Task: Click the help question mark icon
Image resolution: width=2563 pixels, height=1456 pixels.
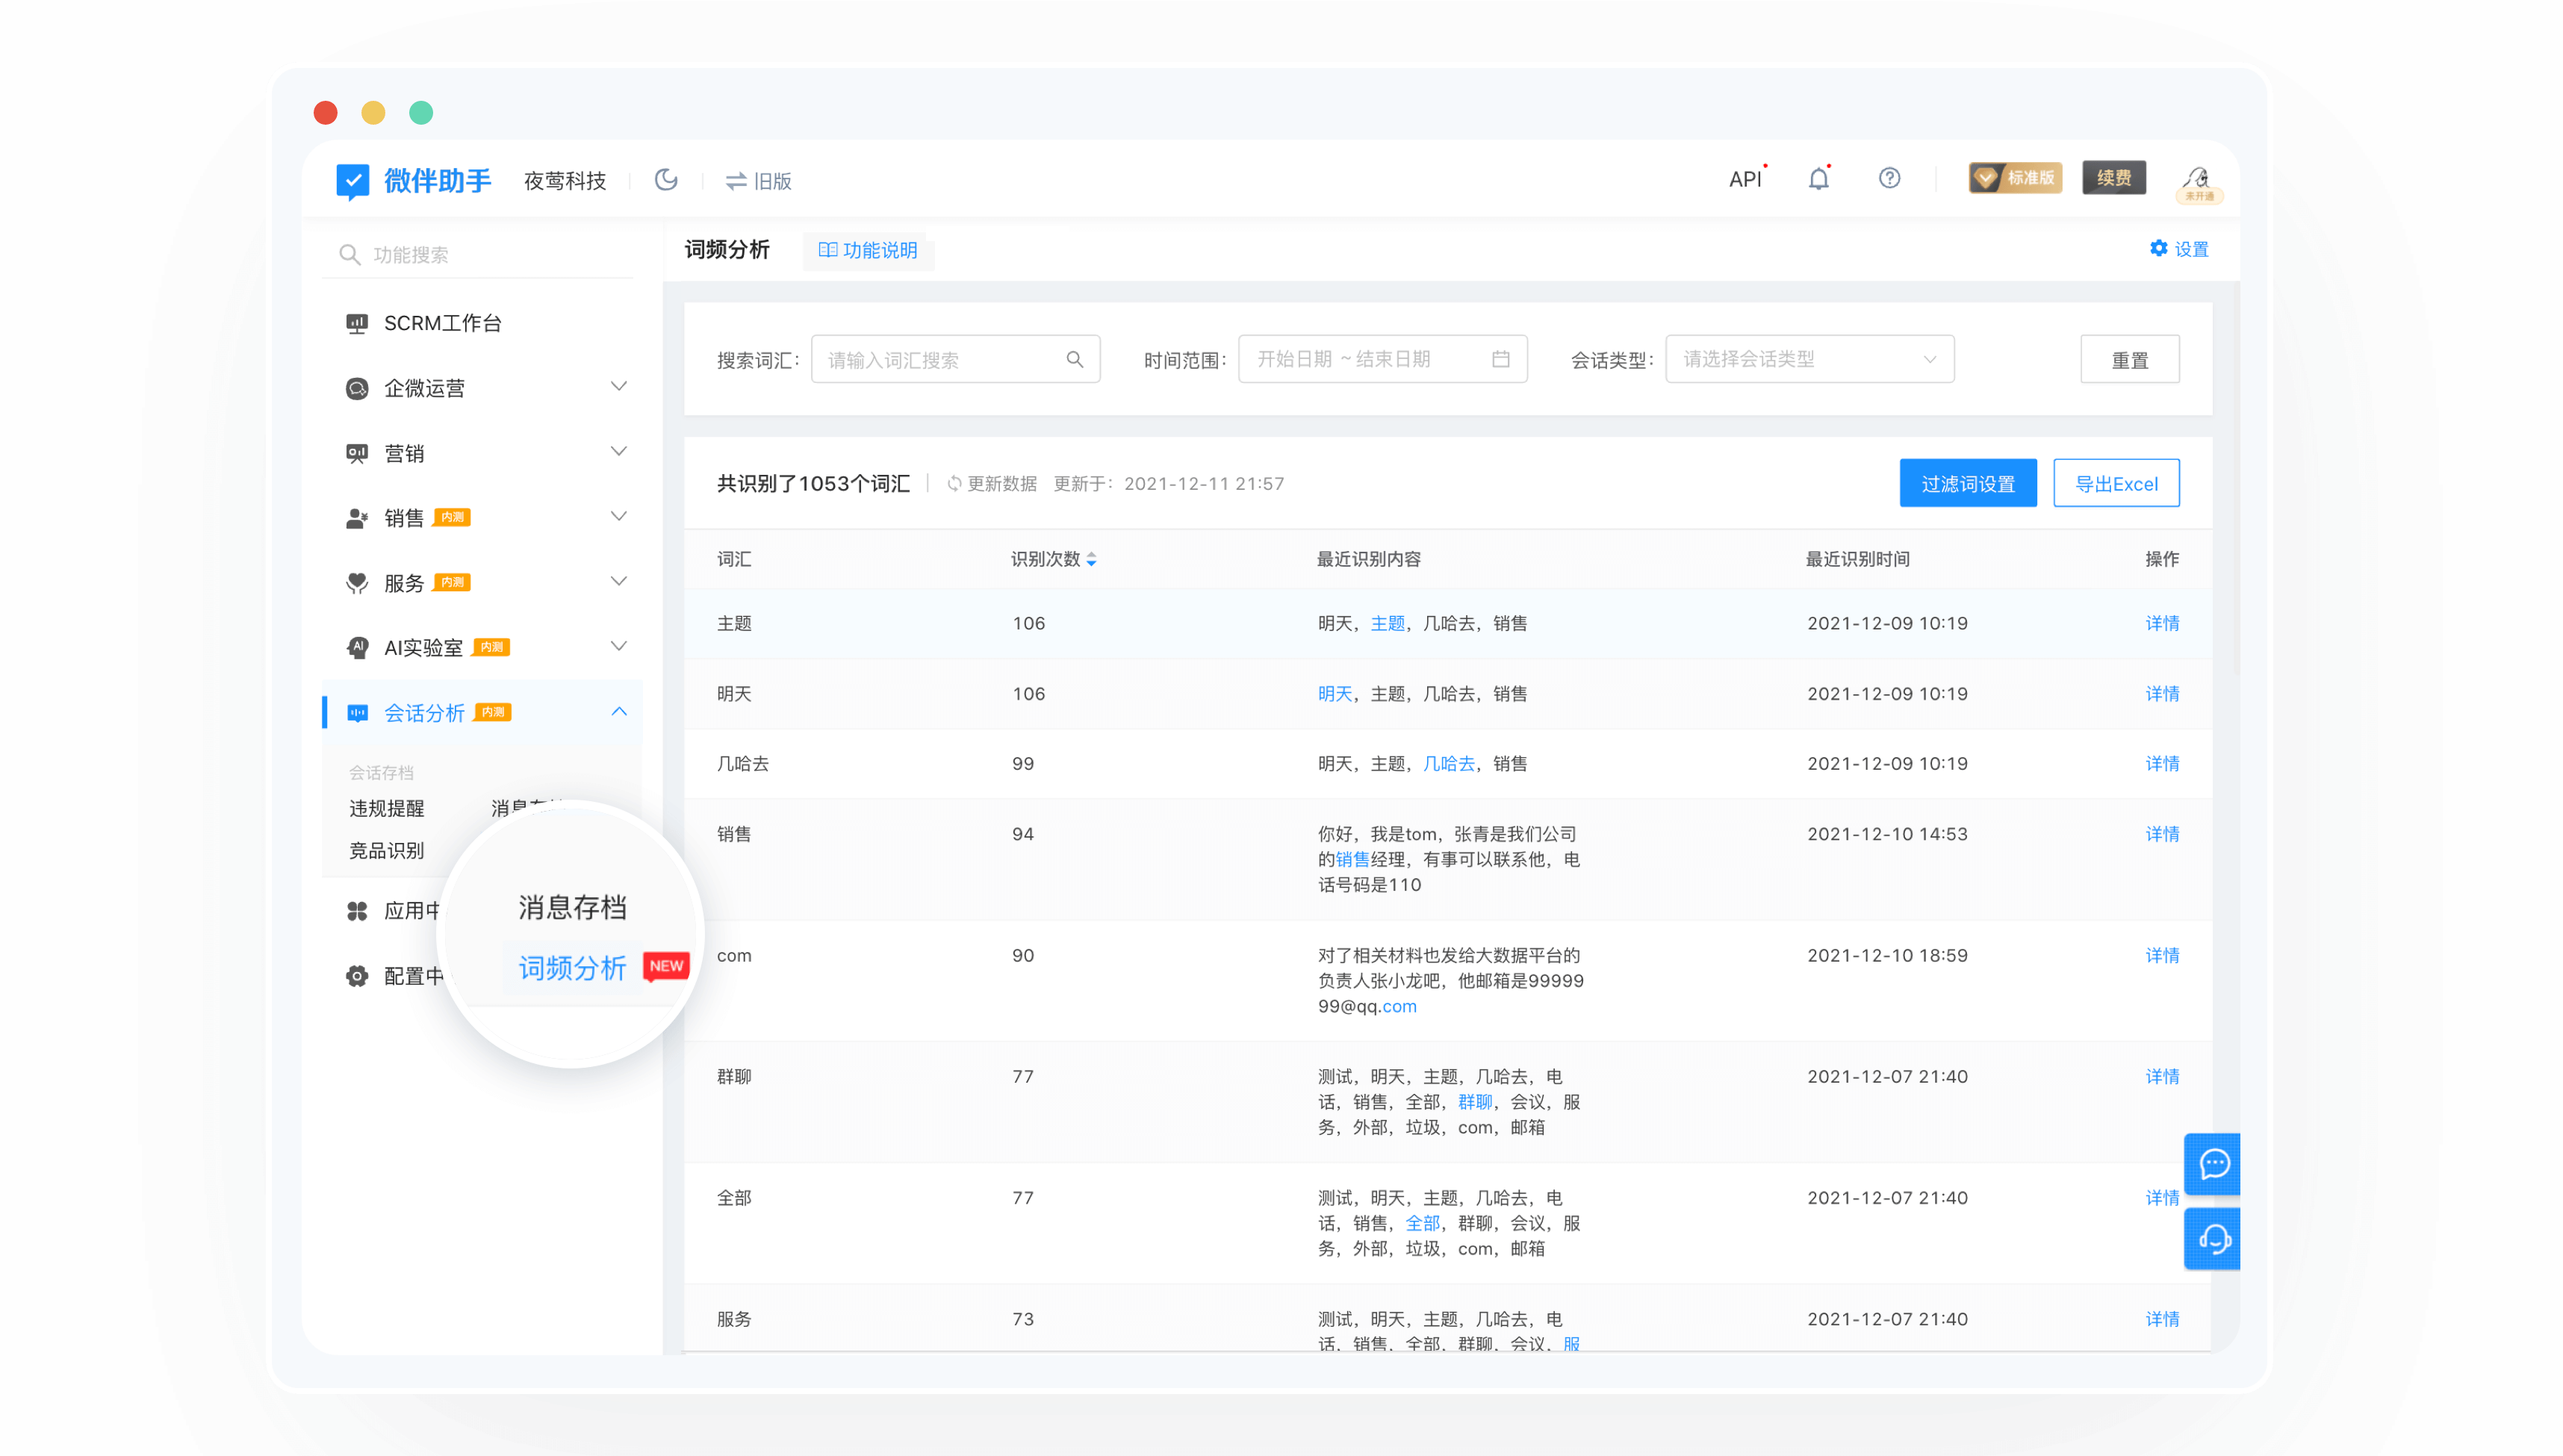Action: pyautogui.click(x=1889, y=178)
